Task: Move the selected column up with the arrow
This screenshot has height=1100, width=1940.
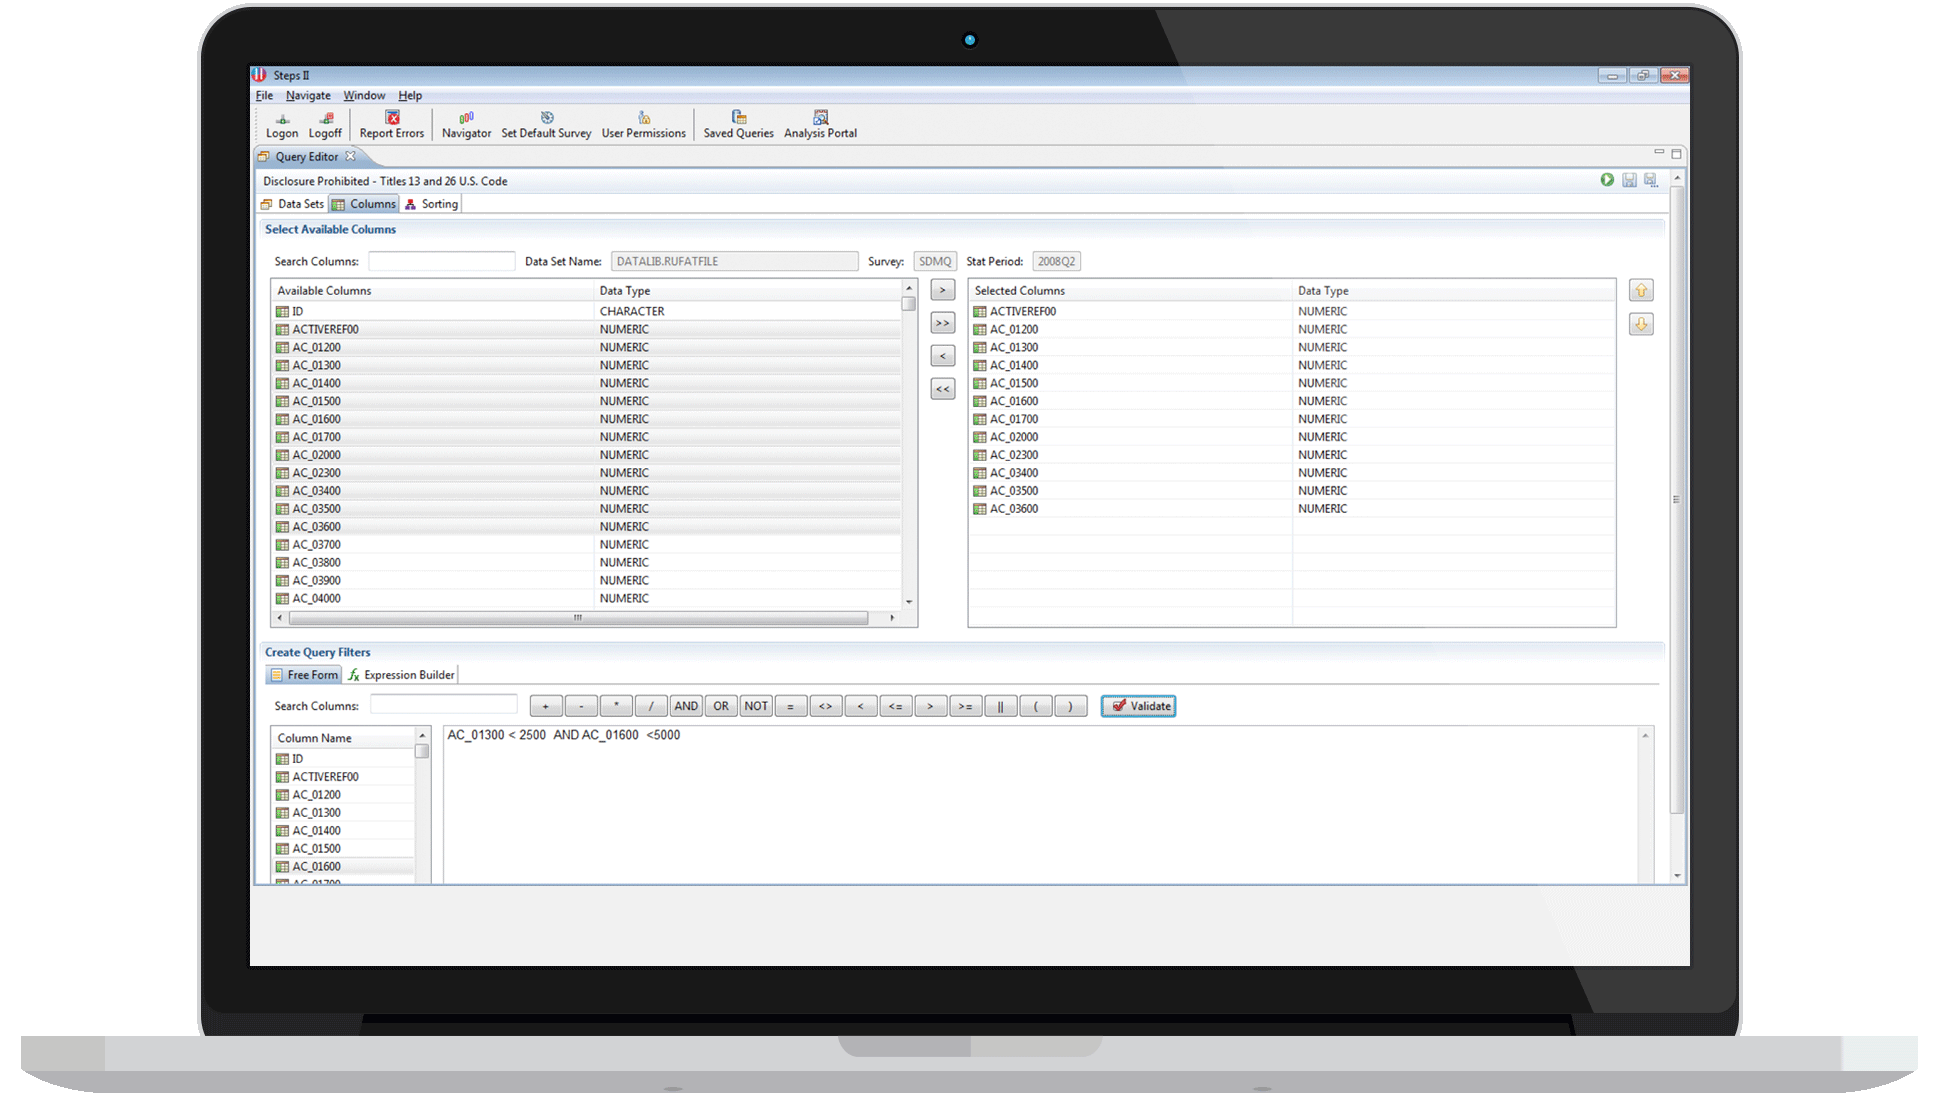Action: pos(1641,291)
